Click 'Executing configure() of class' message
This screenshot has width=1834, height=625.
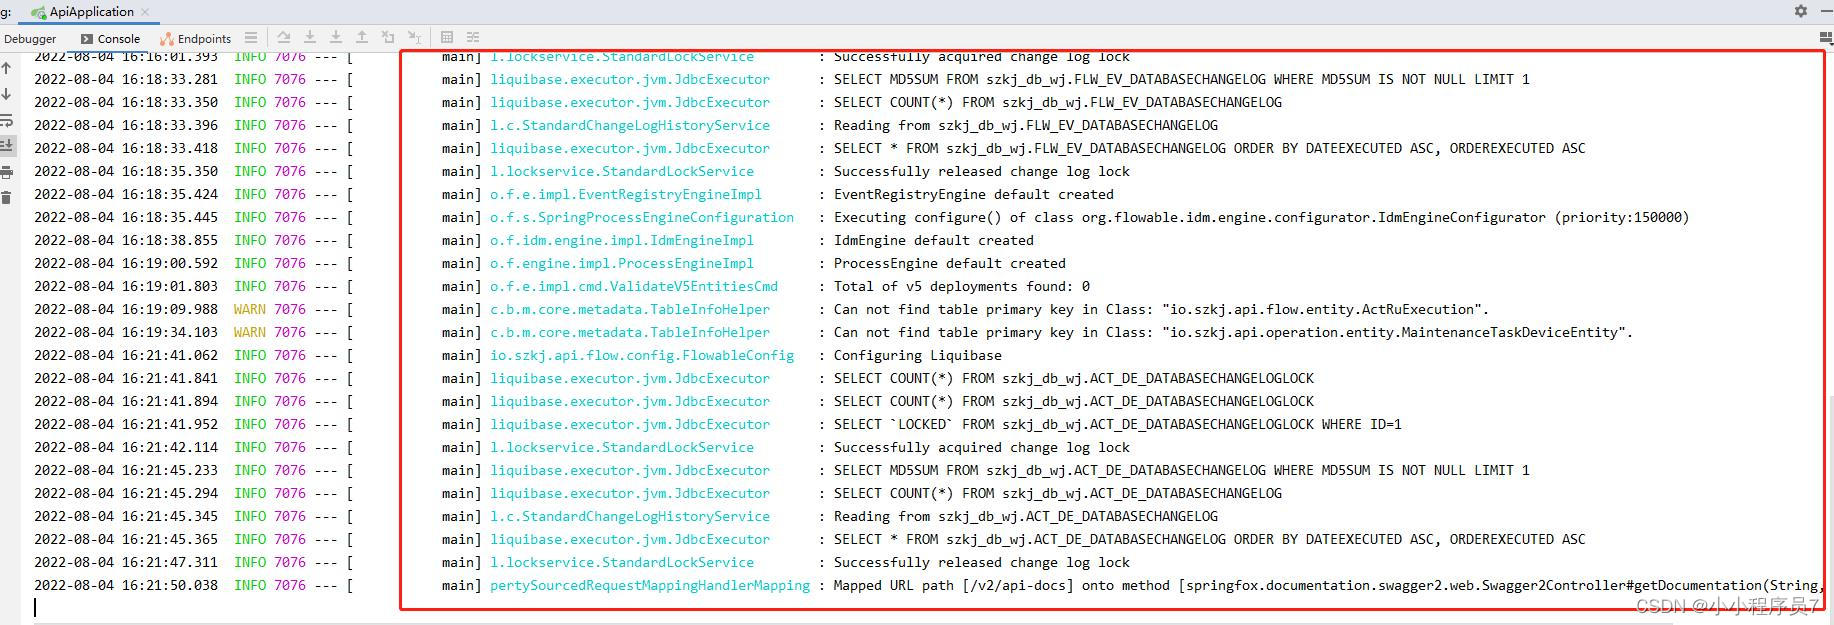point(1261,217)
